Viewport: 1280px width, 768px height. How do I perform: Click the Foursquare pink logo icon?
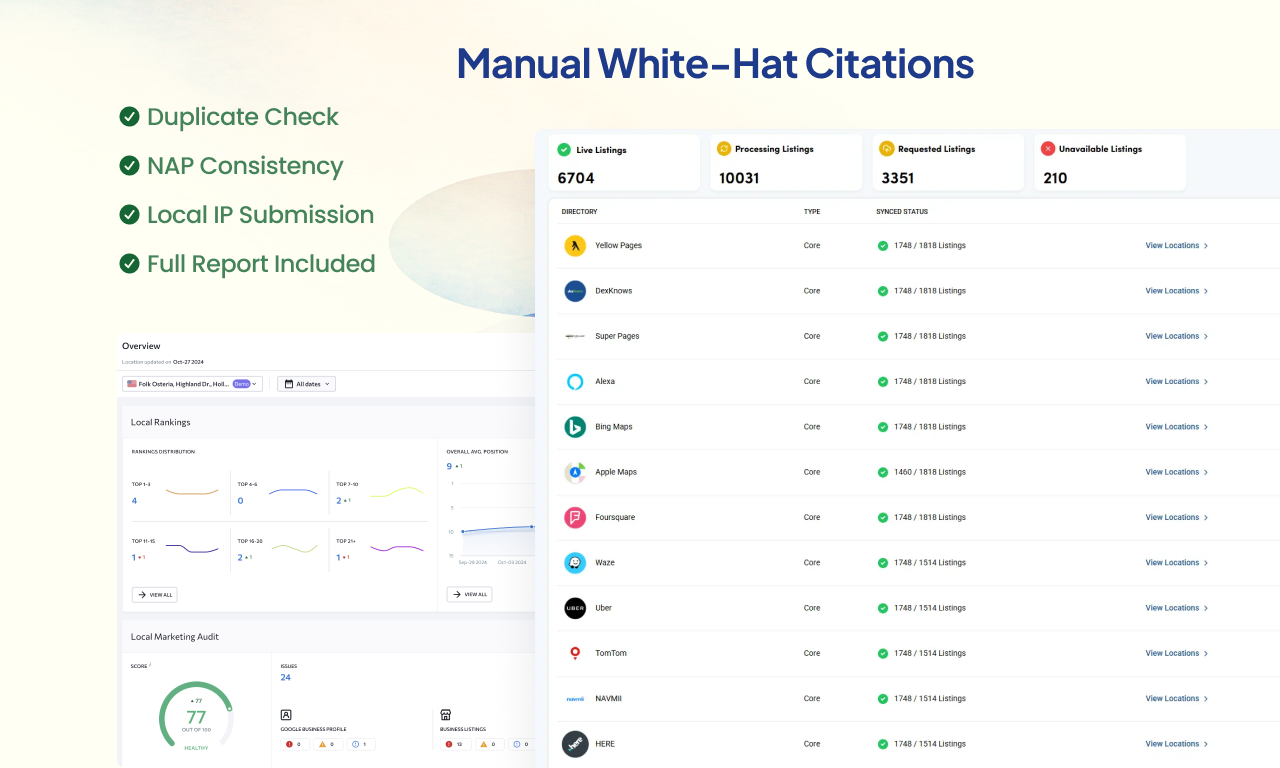tap(574, 518)
